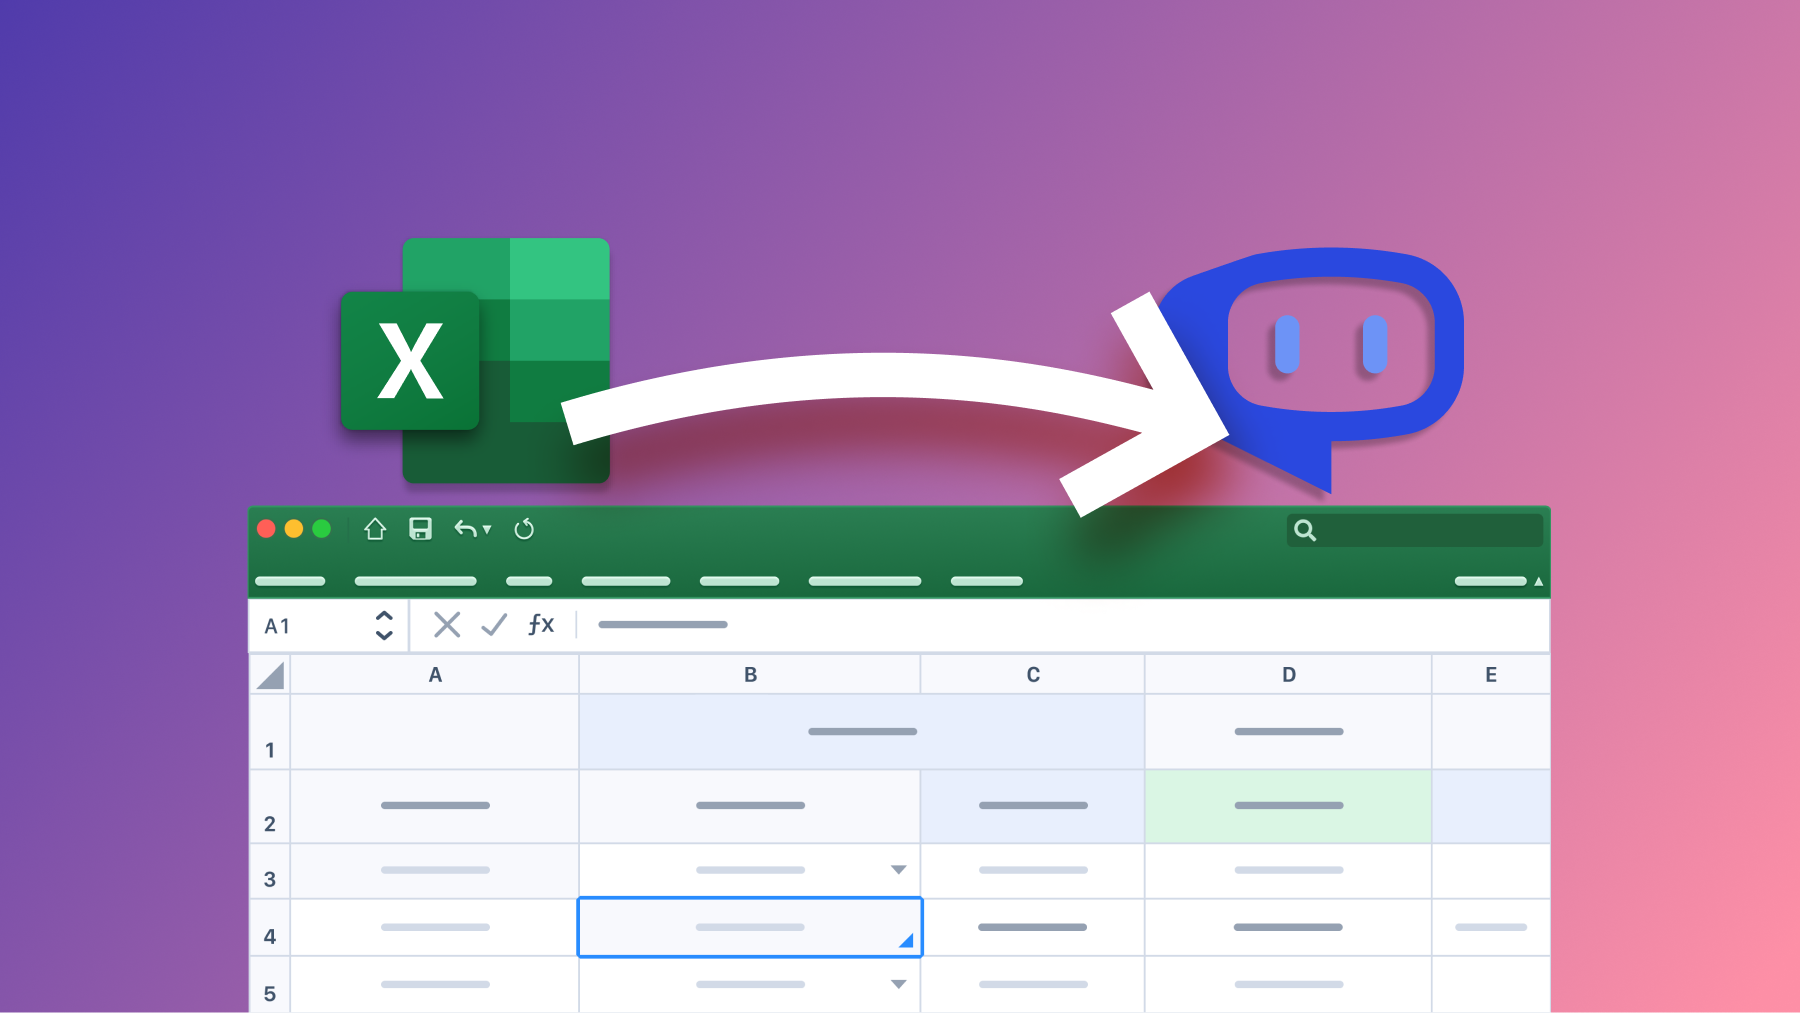
Task: Select column B header
Action: tap(750, 675)
